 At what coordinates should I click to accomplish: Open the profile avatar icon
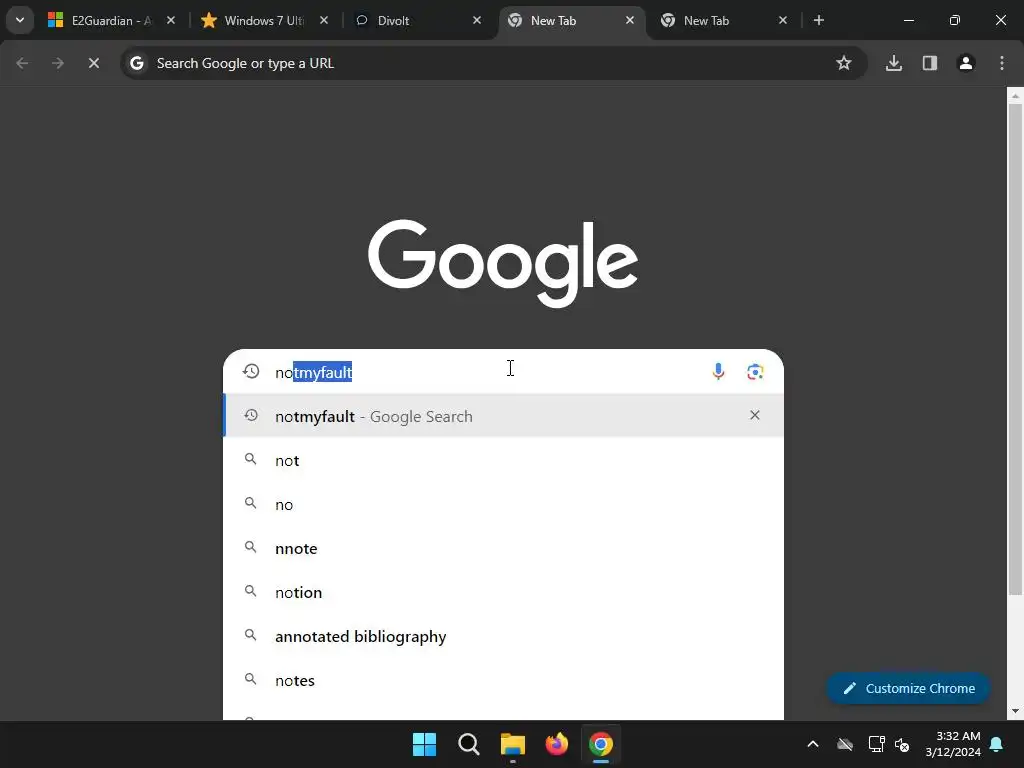click(966, 63)
